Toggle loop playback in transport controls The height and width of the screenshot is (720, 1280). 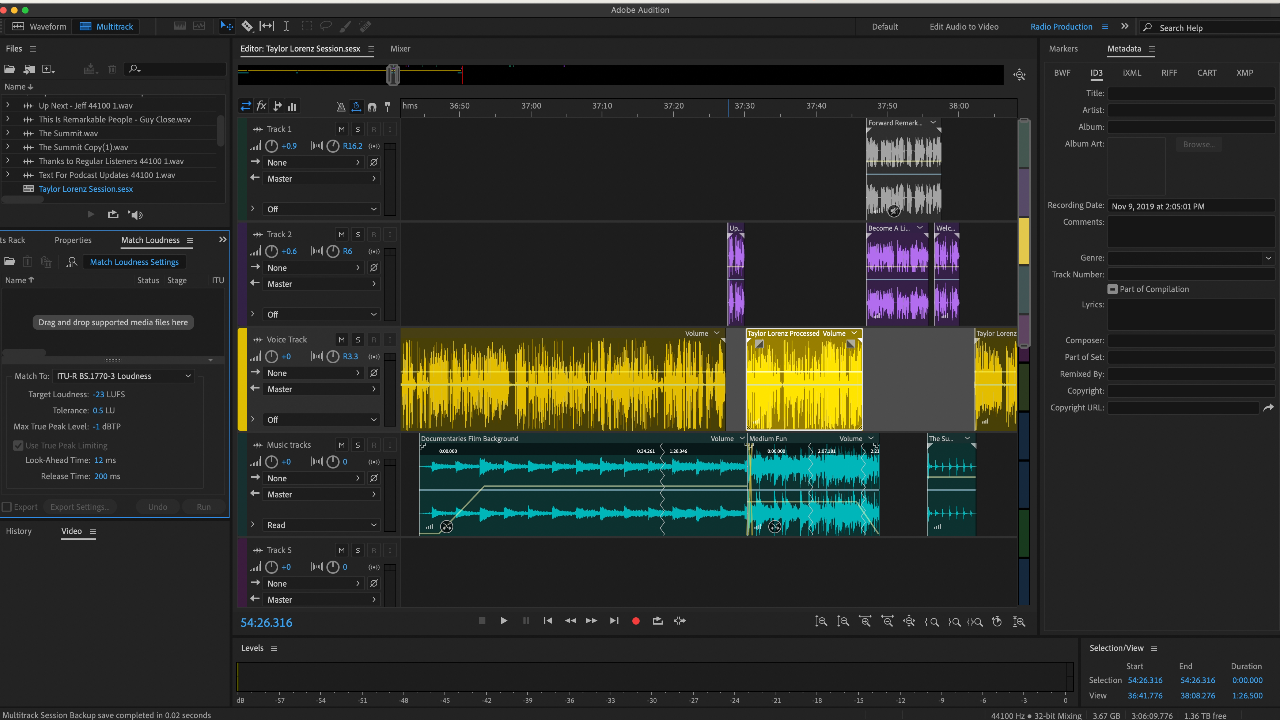pos(657,621)
